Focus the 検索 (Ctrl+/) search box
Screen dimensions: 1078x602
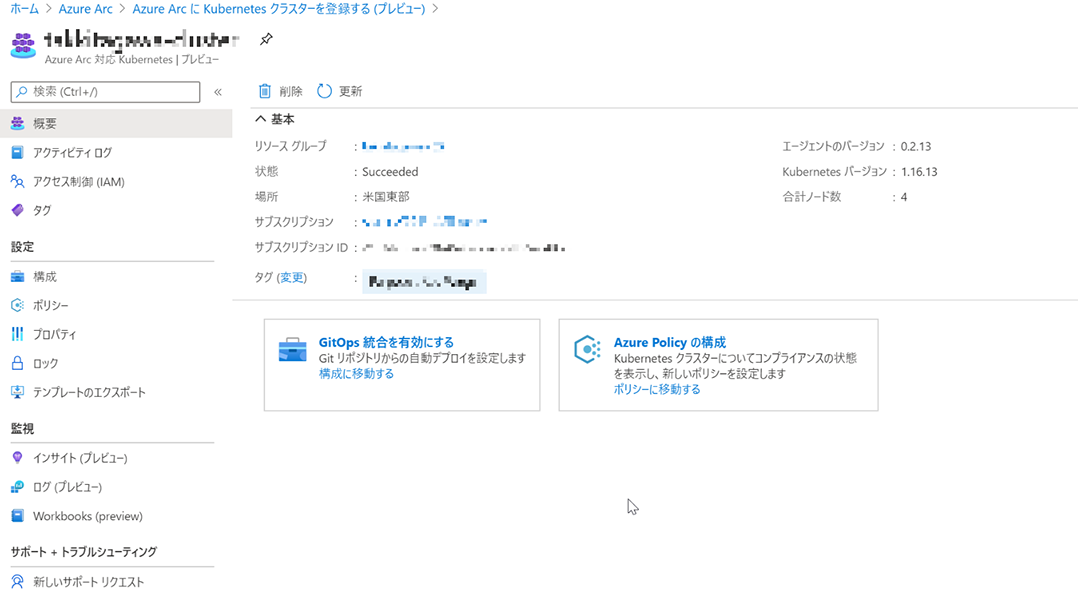(105, 91)
